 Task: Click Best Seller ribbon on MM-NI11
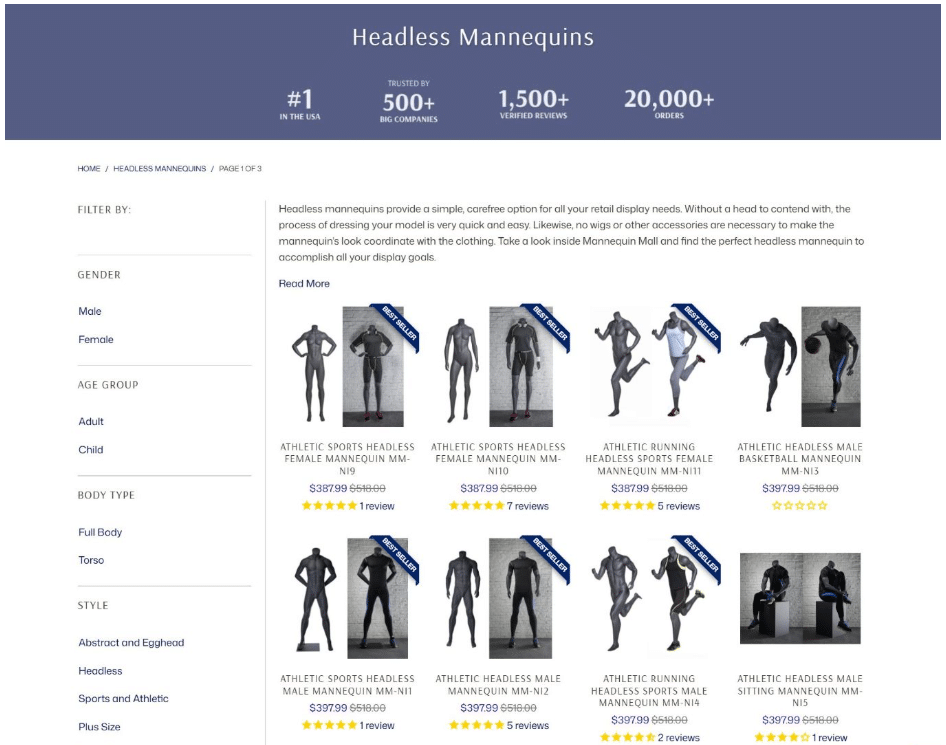pos(700,324)
